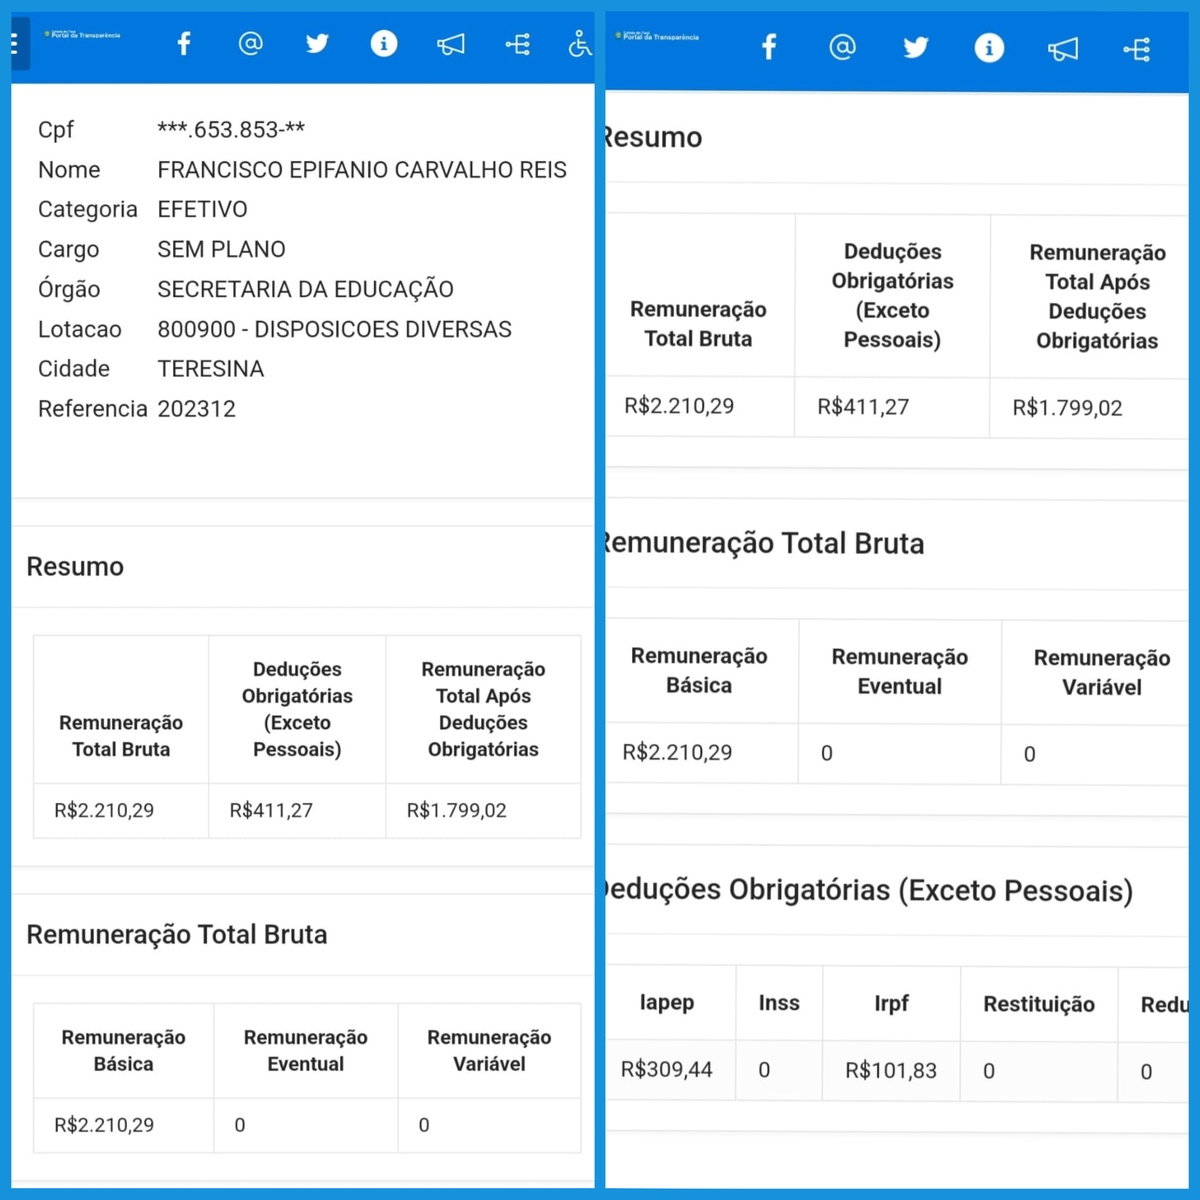Click Portal da Transparência logo in left screenshot
The image size is (1200, 1200).
point(82,35)
